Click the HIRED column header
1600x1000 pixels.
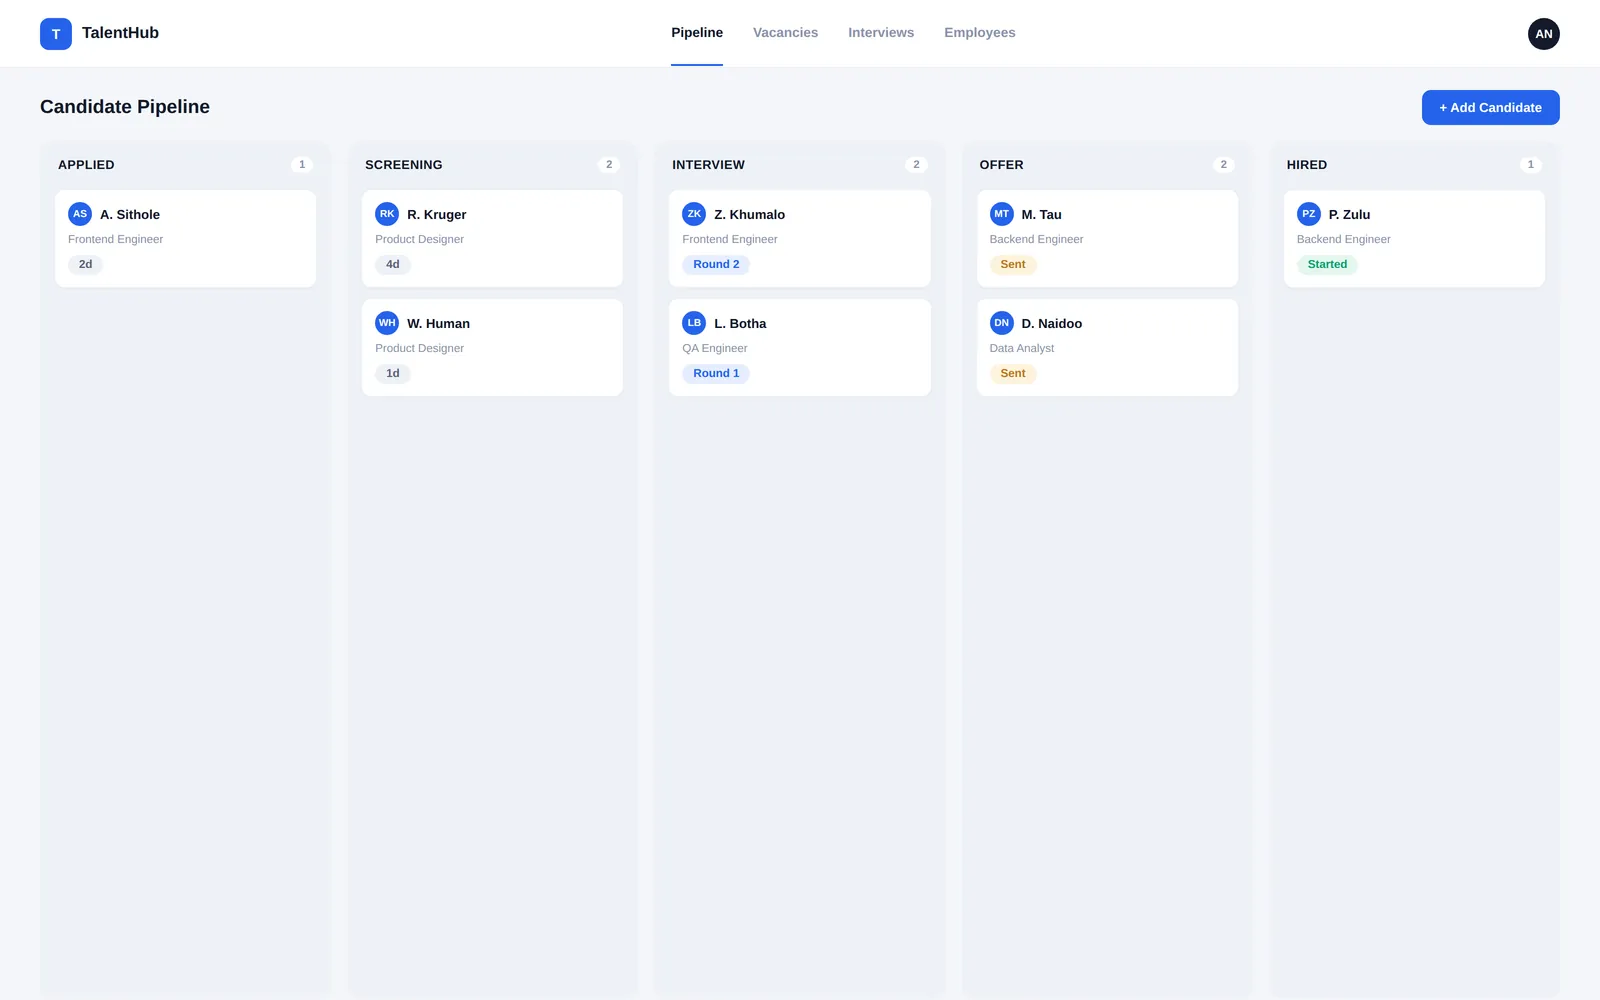coord(1307,165)
